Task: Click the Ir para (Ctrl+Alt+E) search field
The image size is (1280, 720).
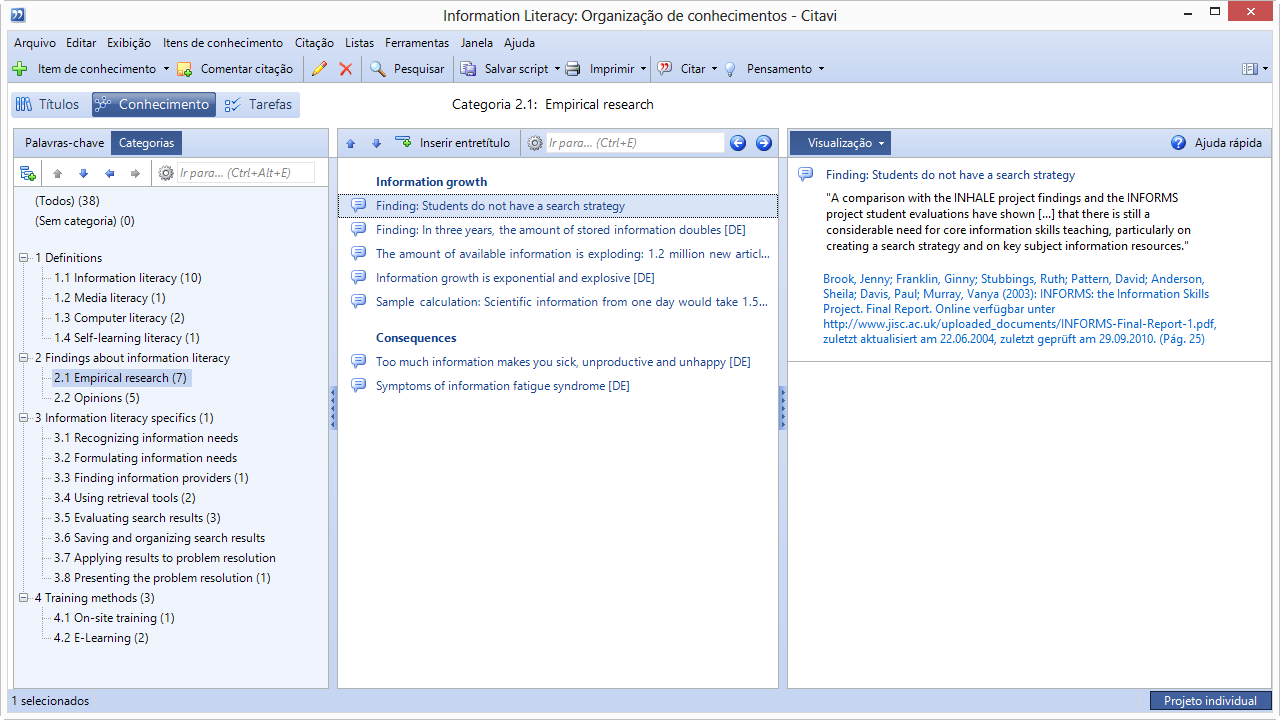Action: 246,173
